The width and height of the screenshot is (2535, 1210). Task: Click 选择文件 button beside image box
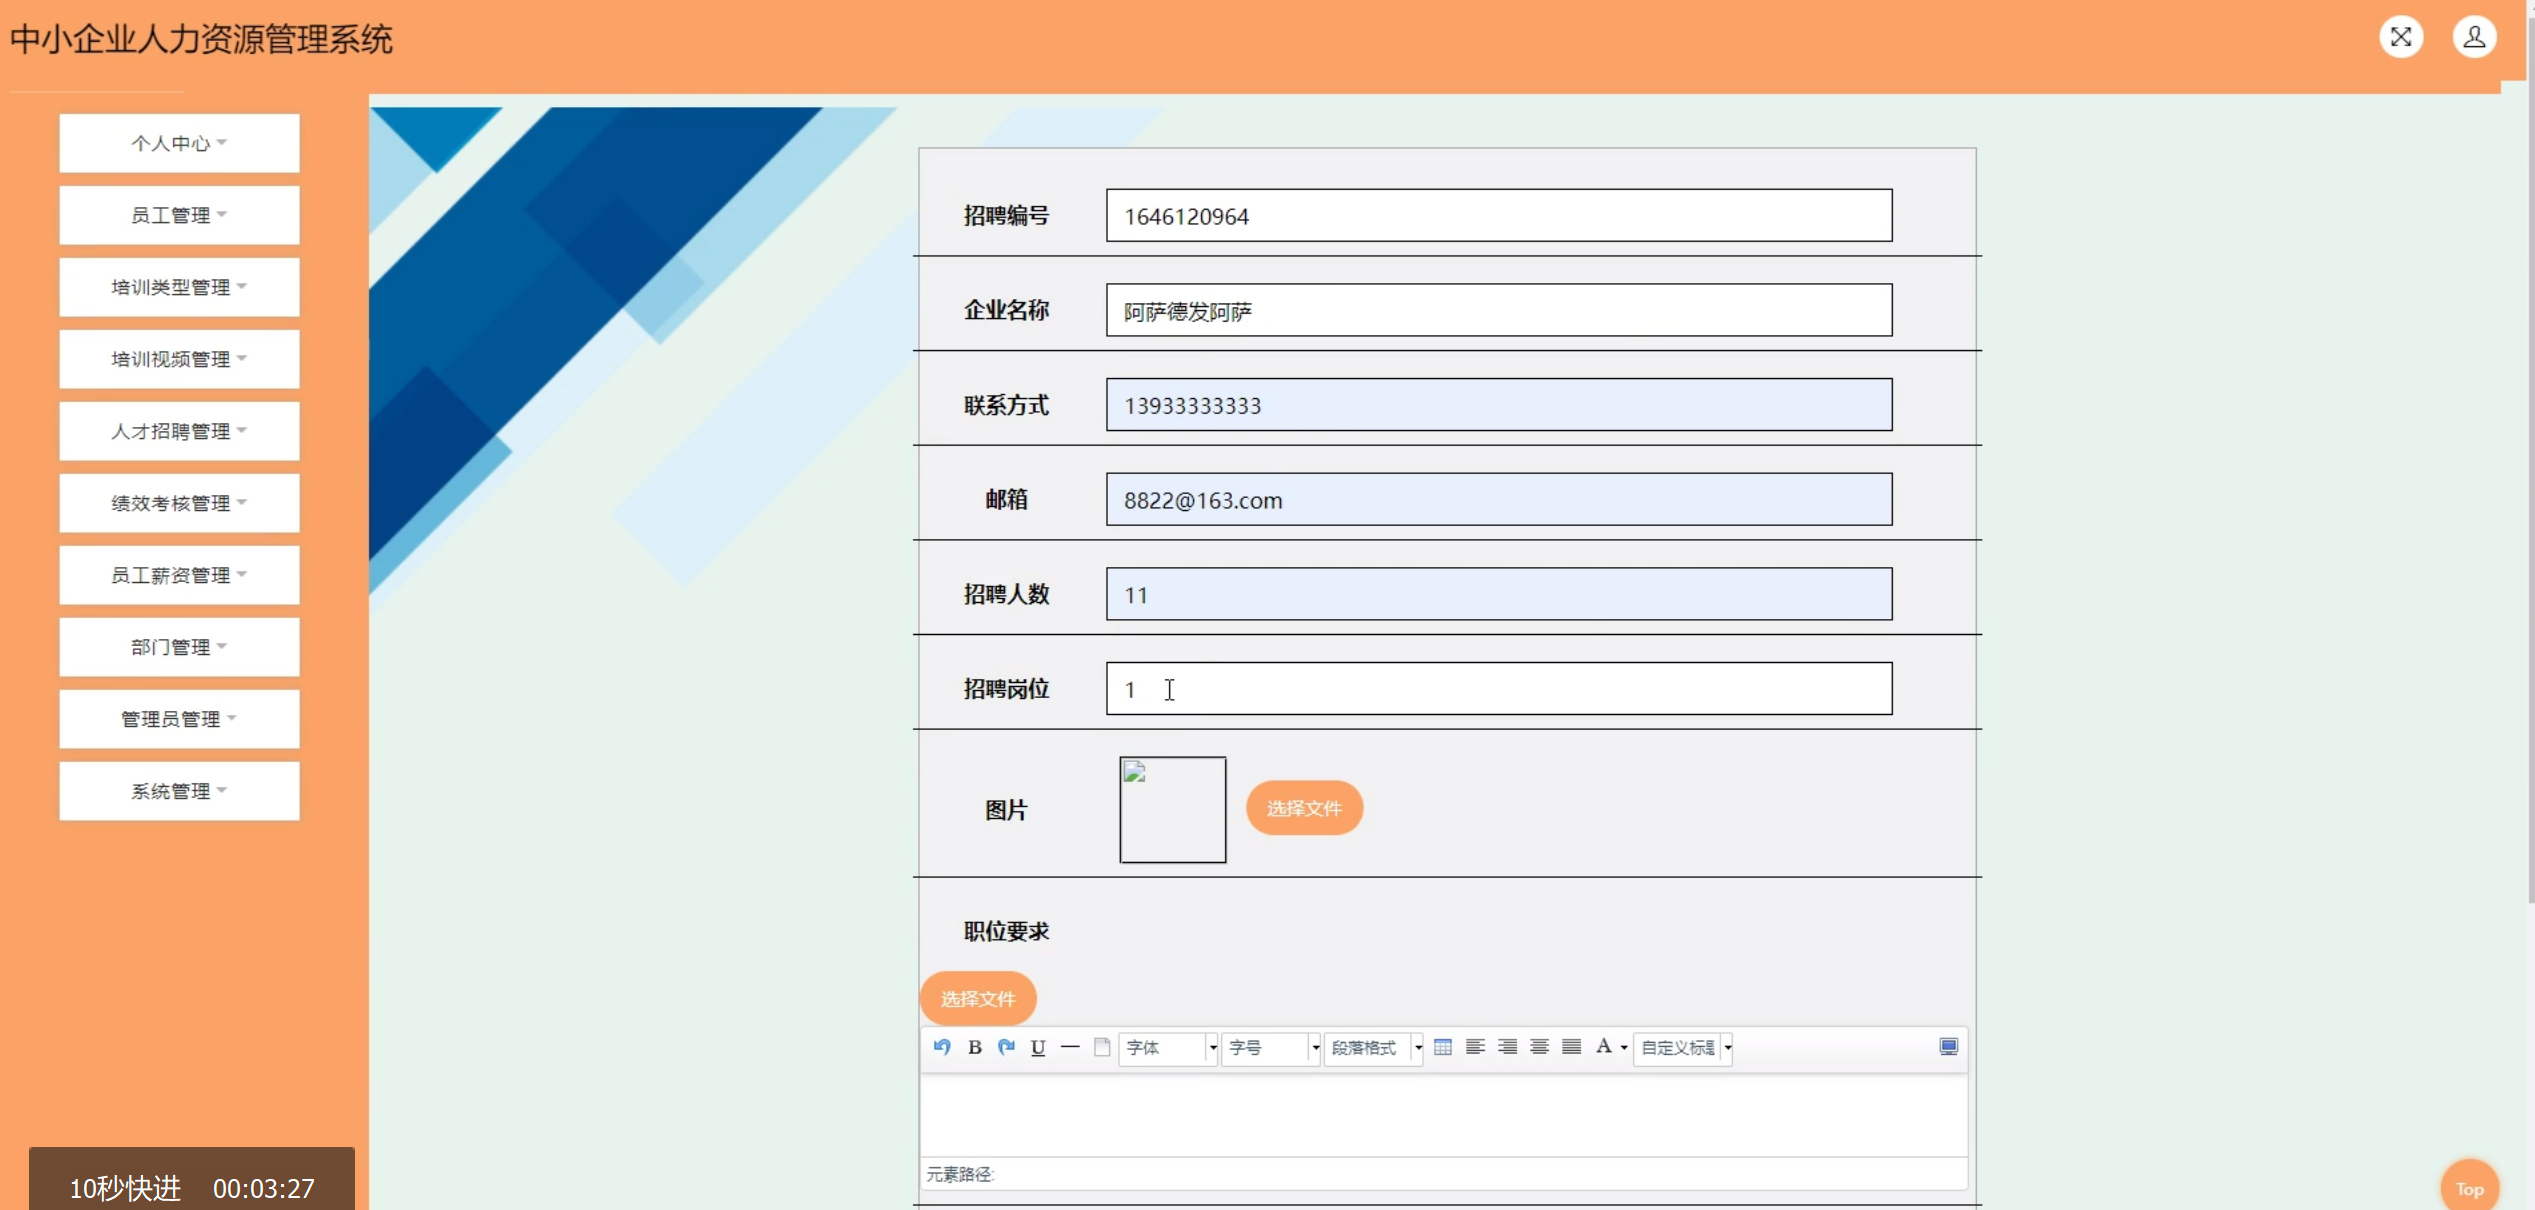pos(1303,808)
